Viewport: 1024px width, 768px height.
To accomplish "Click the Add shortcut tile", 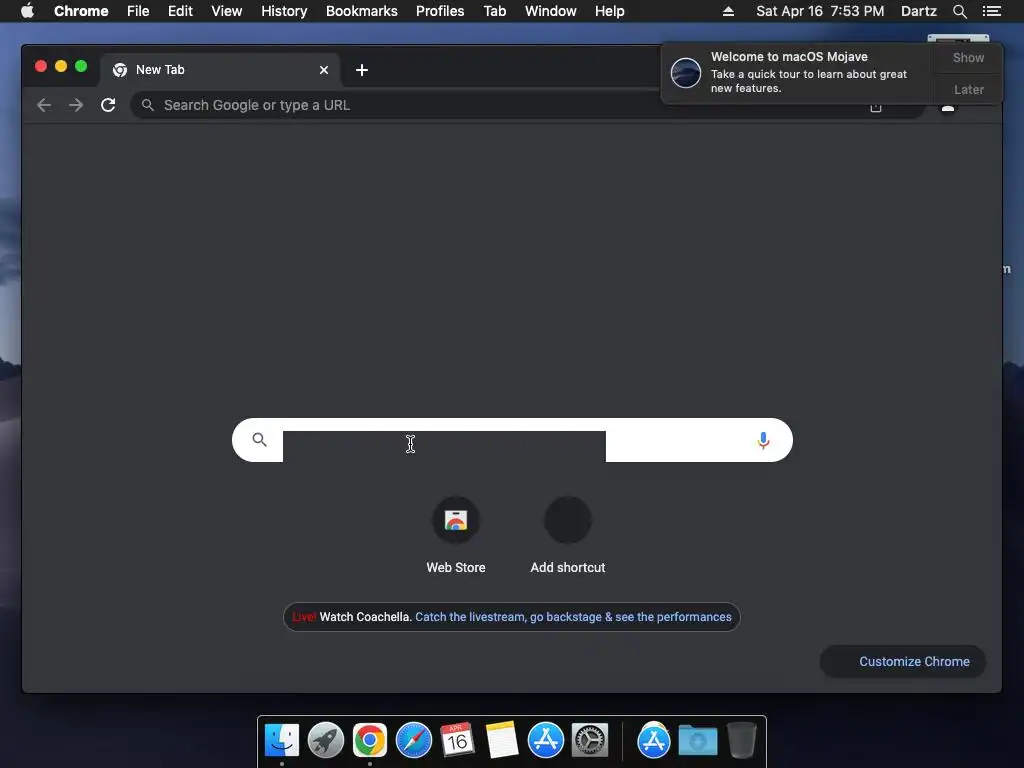I will 568,536.
